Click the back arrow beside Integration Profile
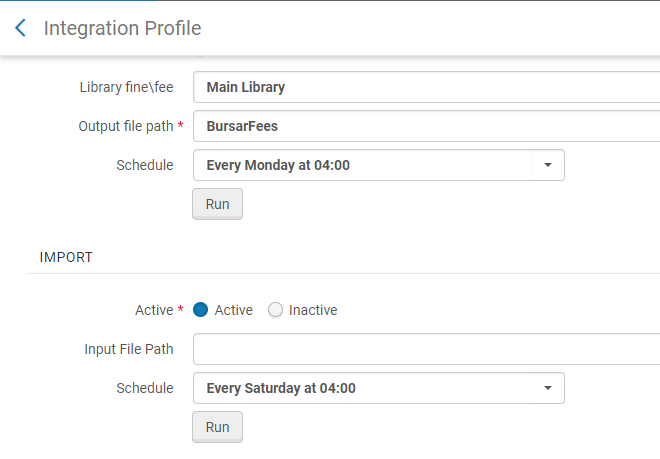The width and height of the screenshot is (660, 459). coord(20,28)
